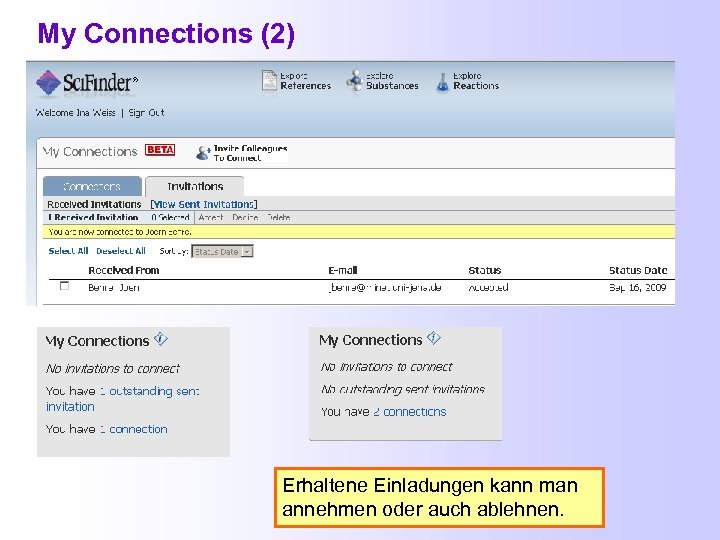Viewport: 720px width, 540px height.
Task: Click the Status column header
Action: pos(484,270)
